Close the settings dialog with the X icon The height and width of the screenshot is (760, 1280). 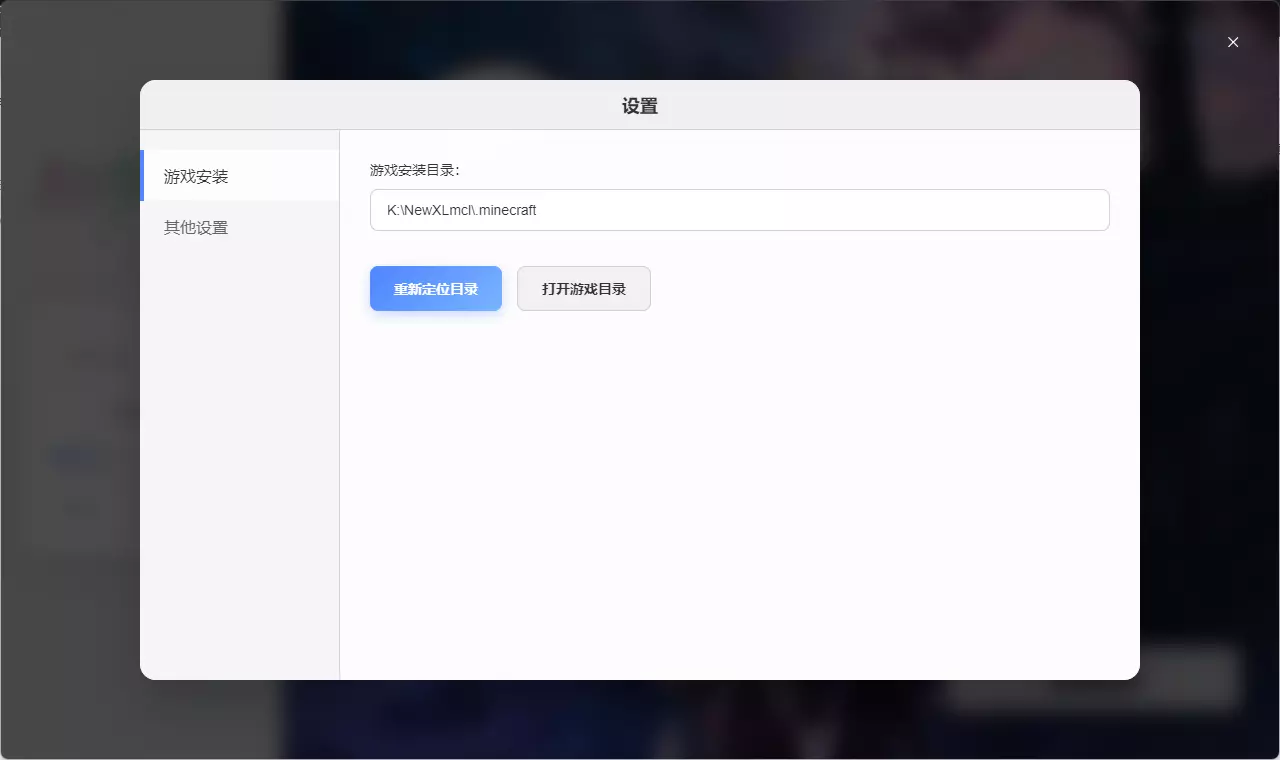1233,42
